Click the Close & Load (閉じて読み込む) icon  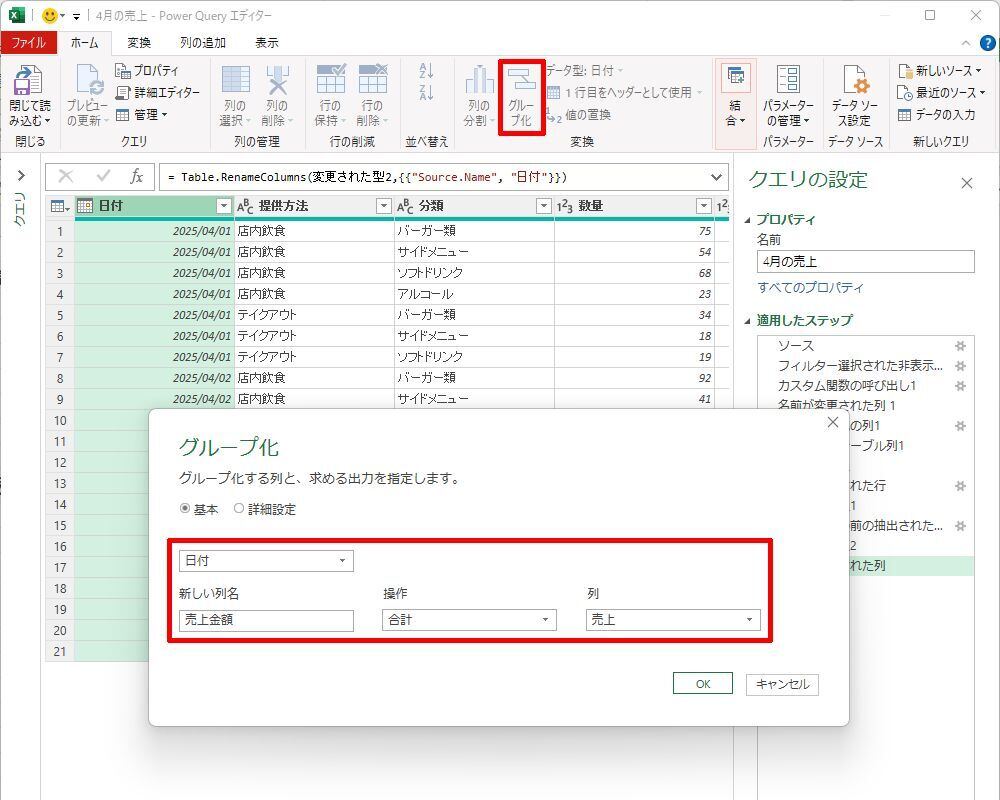[29, 95]
